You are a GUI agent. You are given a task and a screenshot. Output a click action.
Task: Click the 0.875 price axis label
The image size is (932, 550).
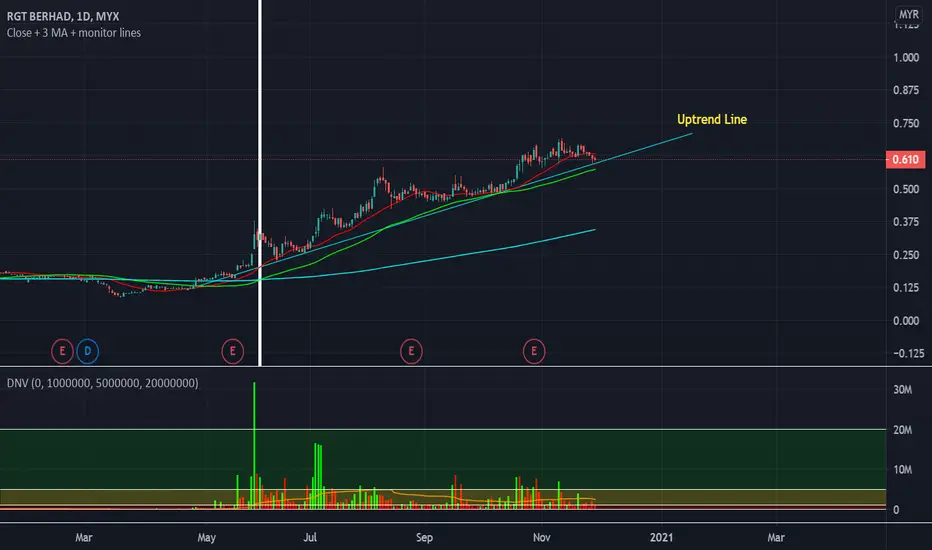point(906,90)
